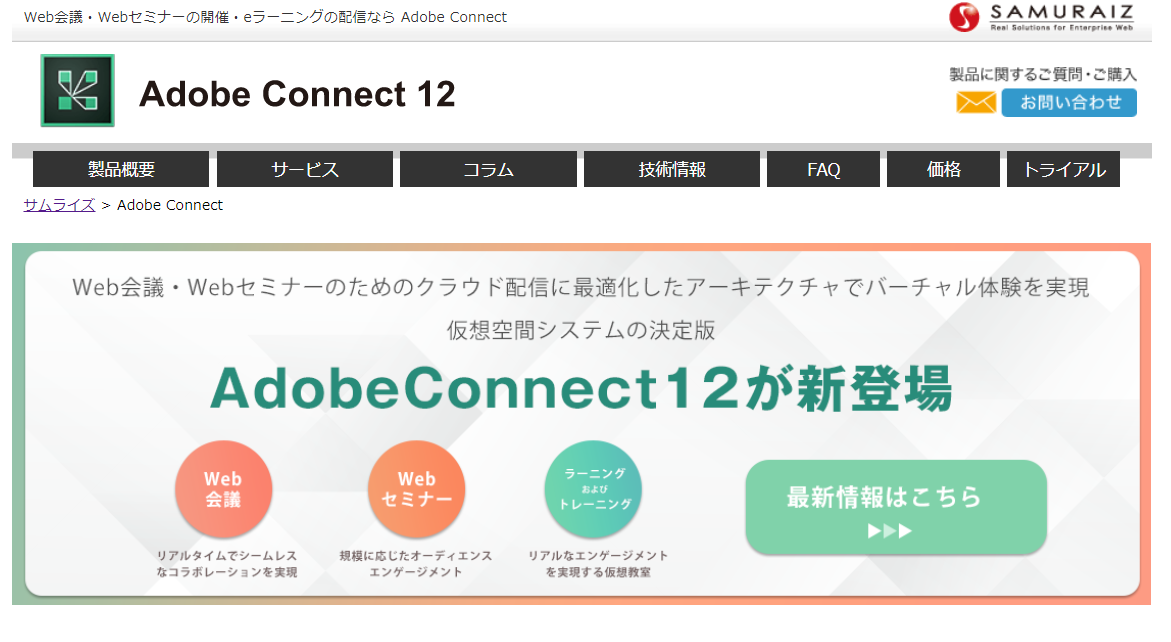Click the お問い合わせ contact button

click(x=1069, y=102)
